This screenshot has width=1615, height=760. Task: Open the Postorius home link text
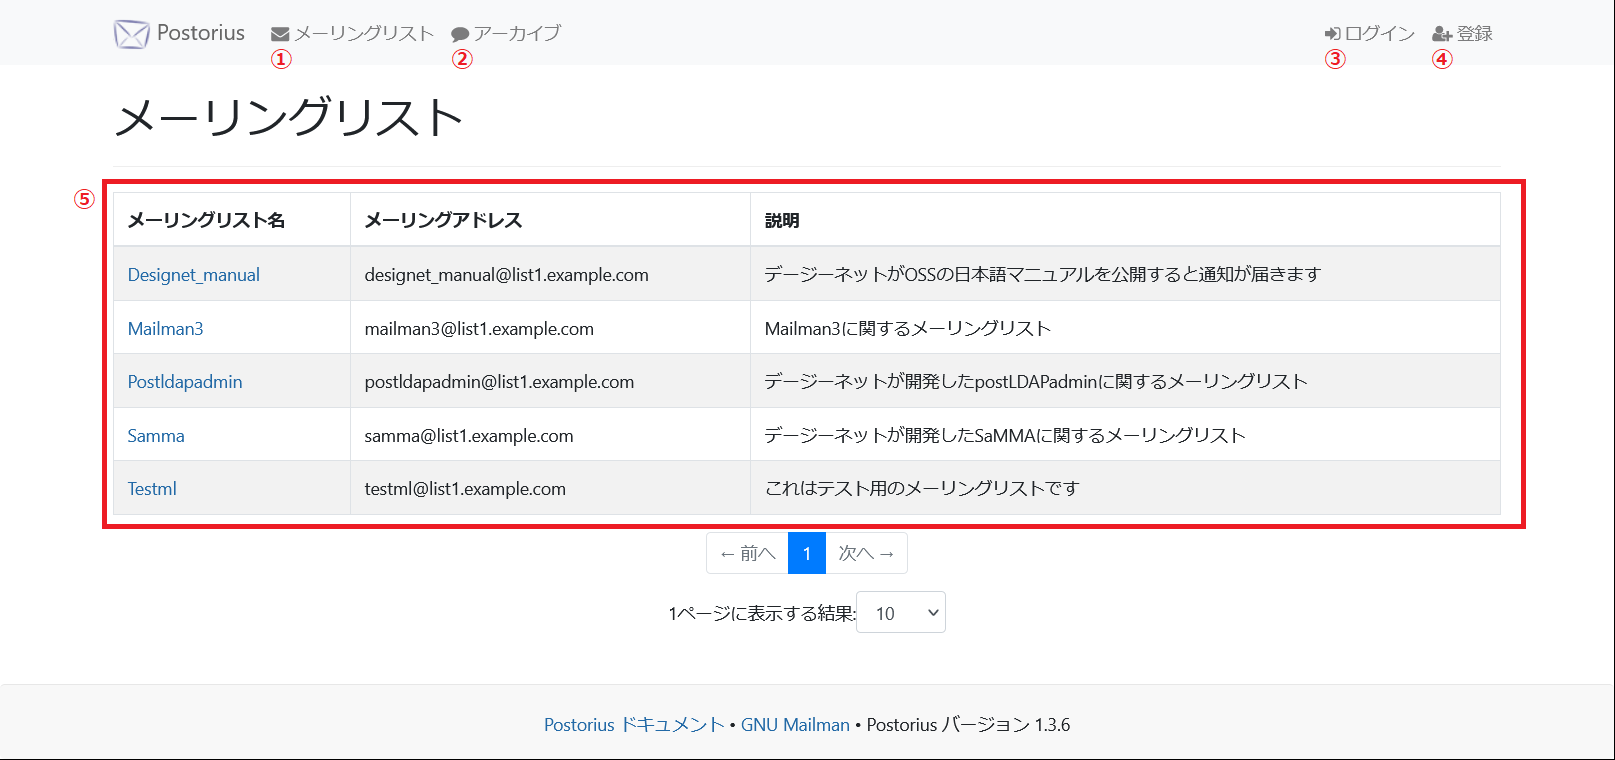click(x=201, y=33)
